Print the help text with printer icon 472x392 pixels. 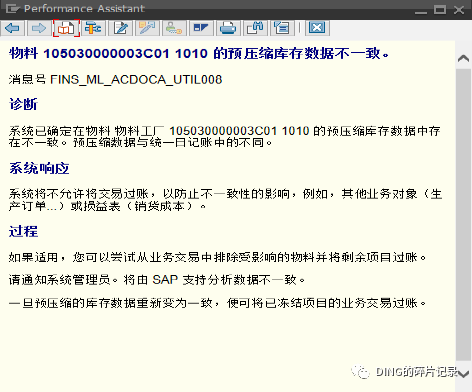pos(228,28)
